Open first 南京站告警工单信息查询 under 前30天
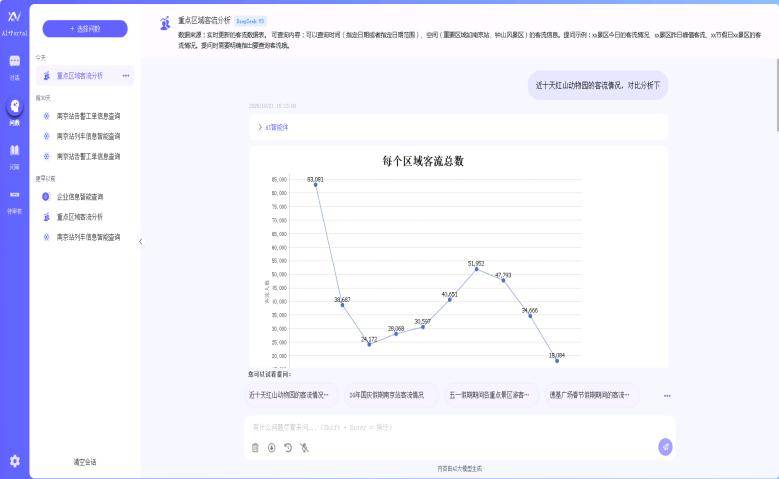The width and height of the screenshot is (779, 479). pos(88,115)
